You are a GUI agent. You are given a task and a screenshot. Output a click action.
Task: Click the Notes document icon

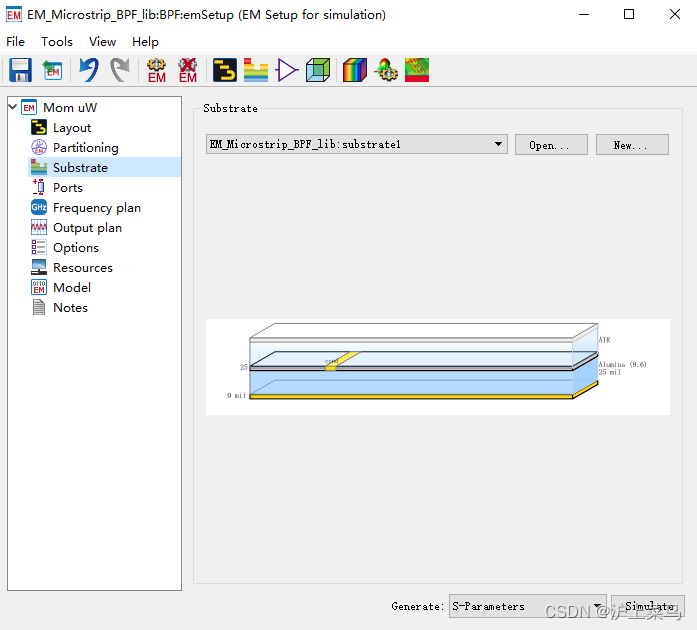coord(39,307)
